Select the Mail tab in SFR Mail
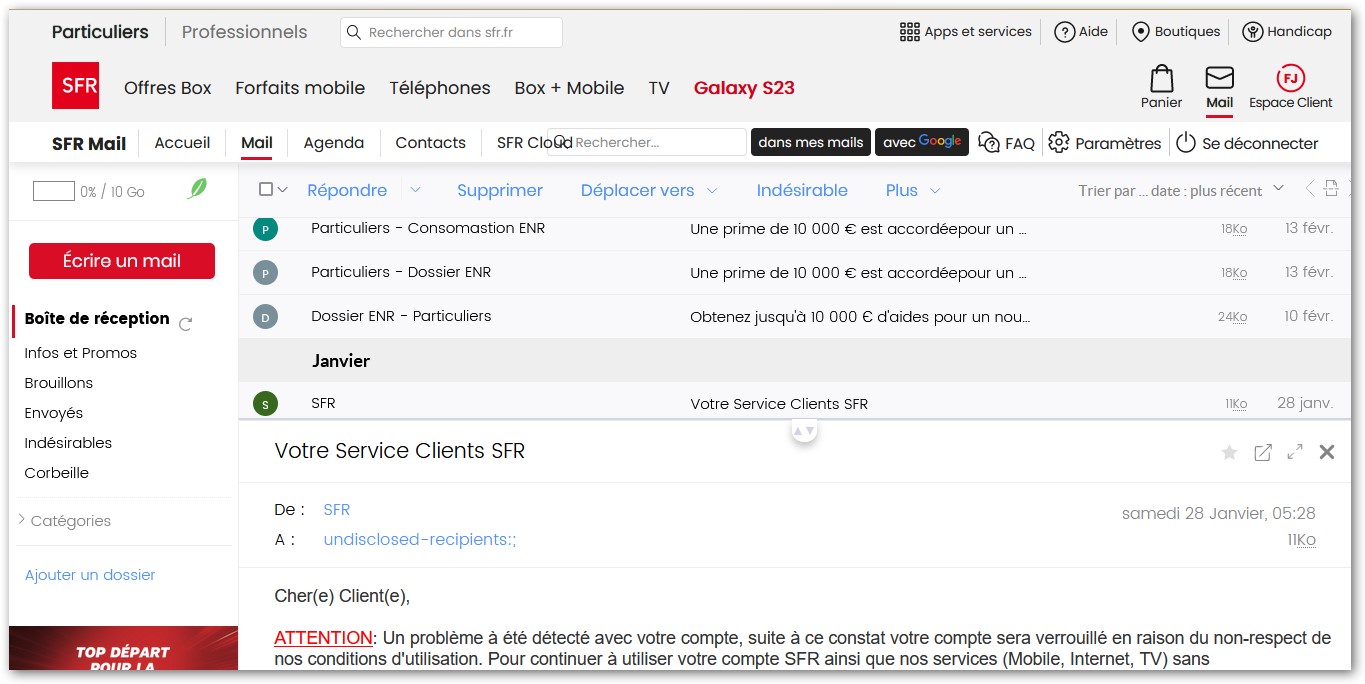1365x684 pixels. click(x=257, y=142)
